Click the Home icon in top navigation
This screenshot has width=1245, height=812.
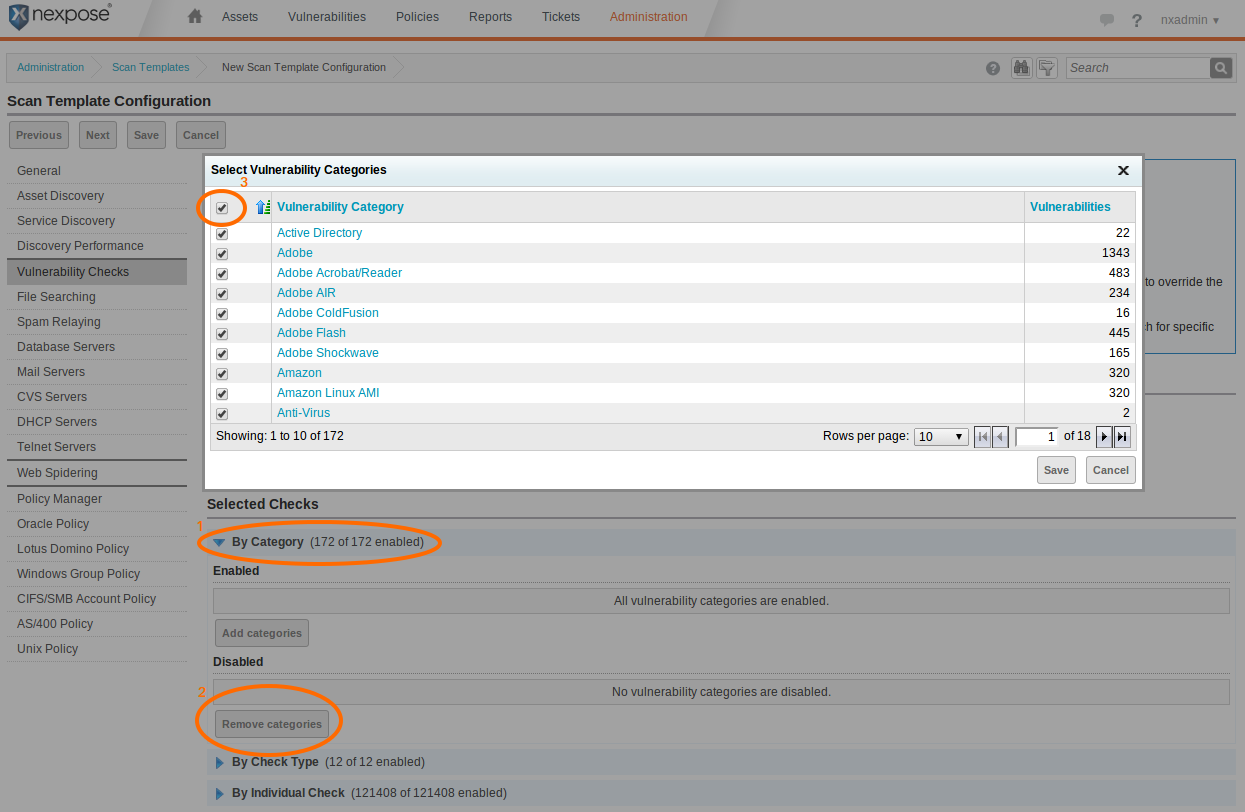click(x=195, y=17)
